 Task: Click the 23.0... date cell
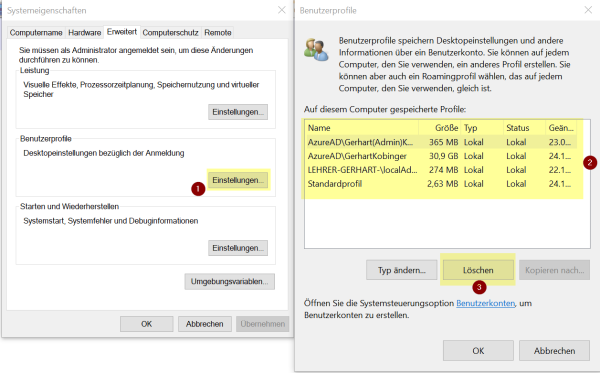pos(559,142)
